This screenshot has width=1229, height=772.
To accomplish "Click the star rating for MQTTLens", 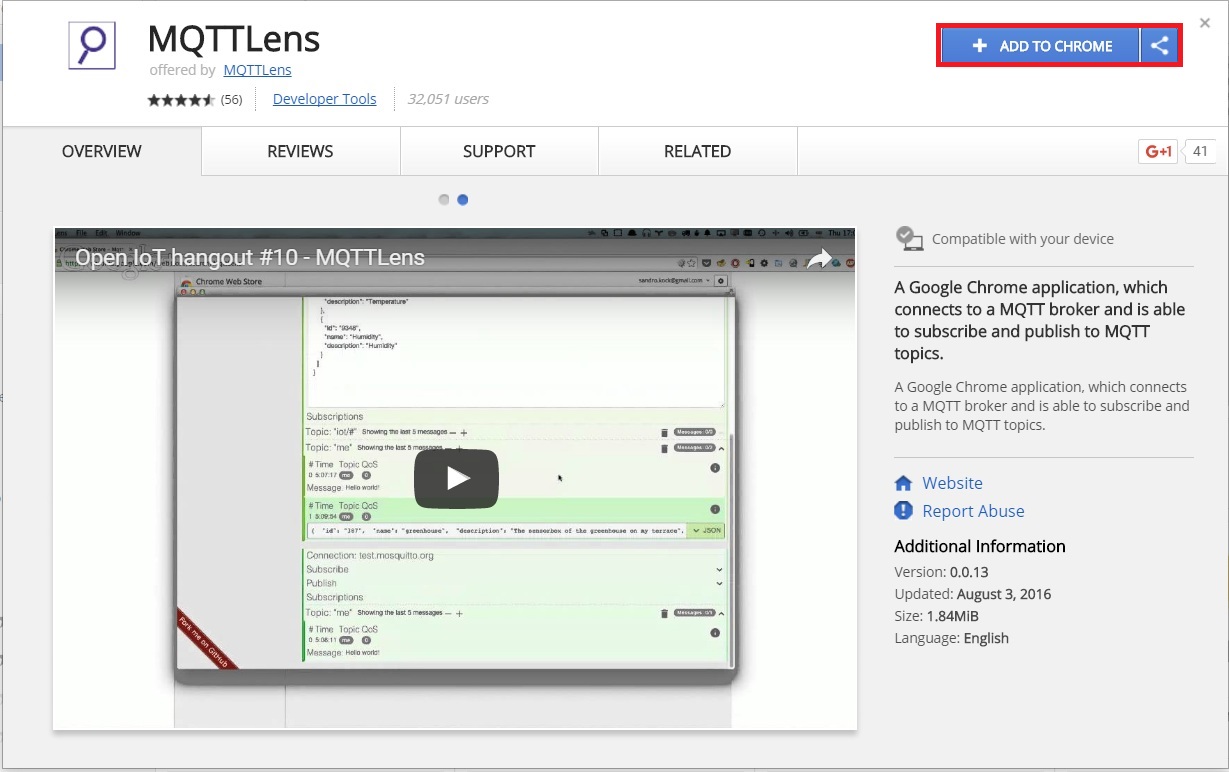I will [181, 99].
